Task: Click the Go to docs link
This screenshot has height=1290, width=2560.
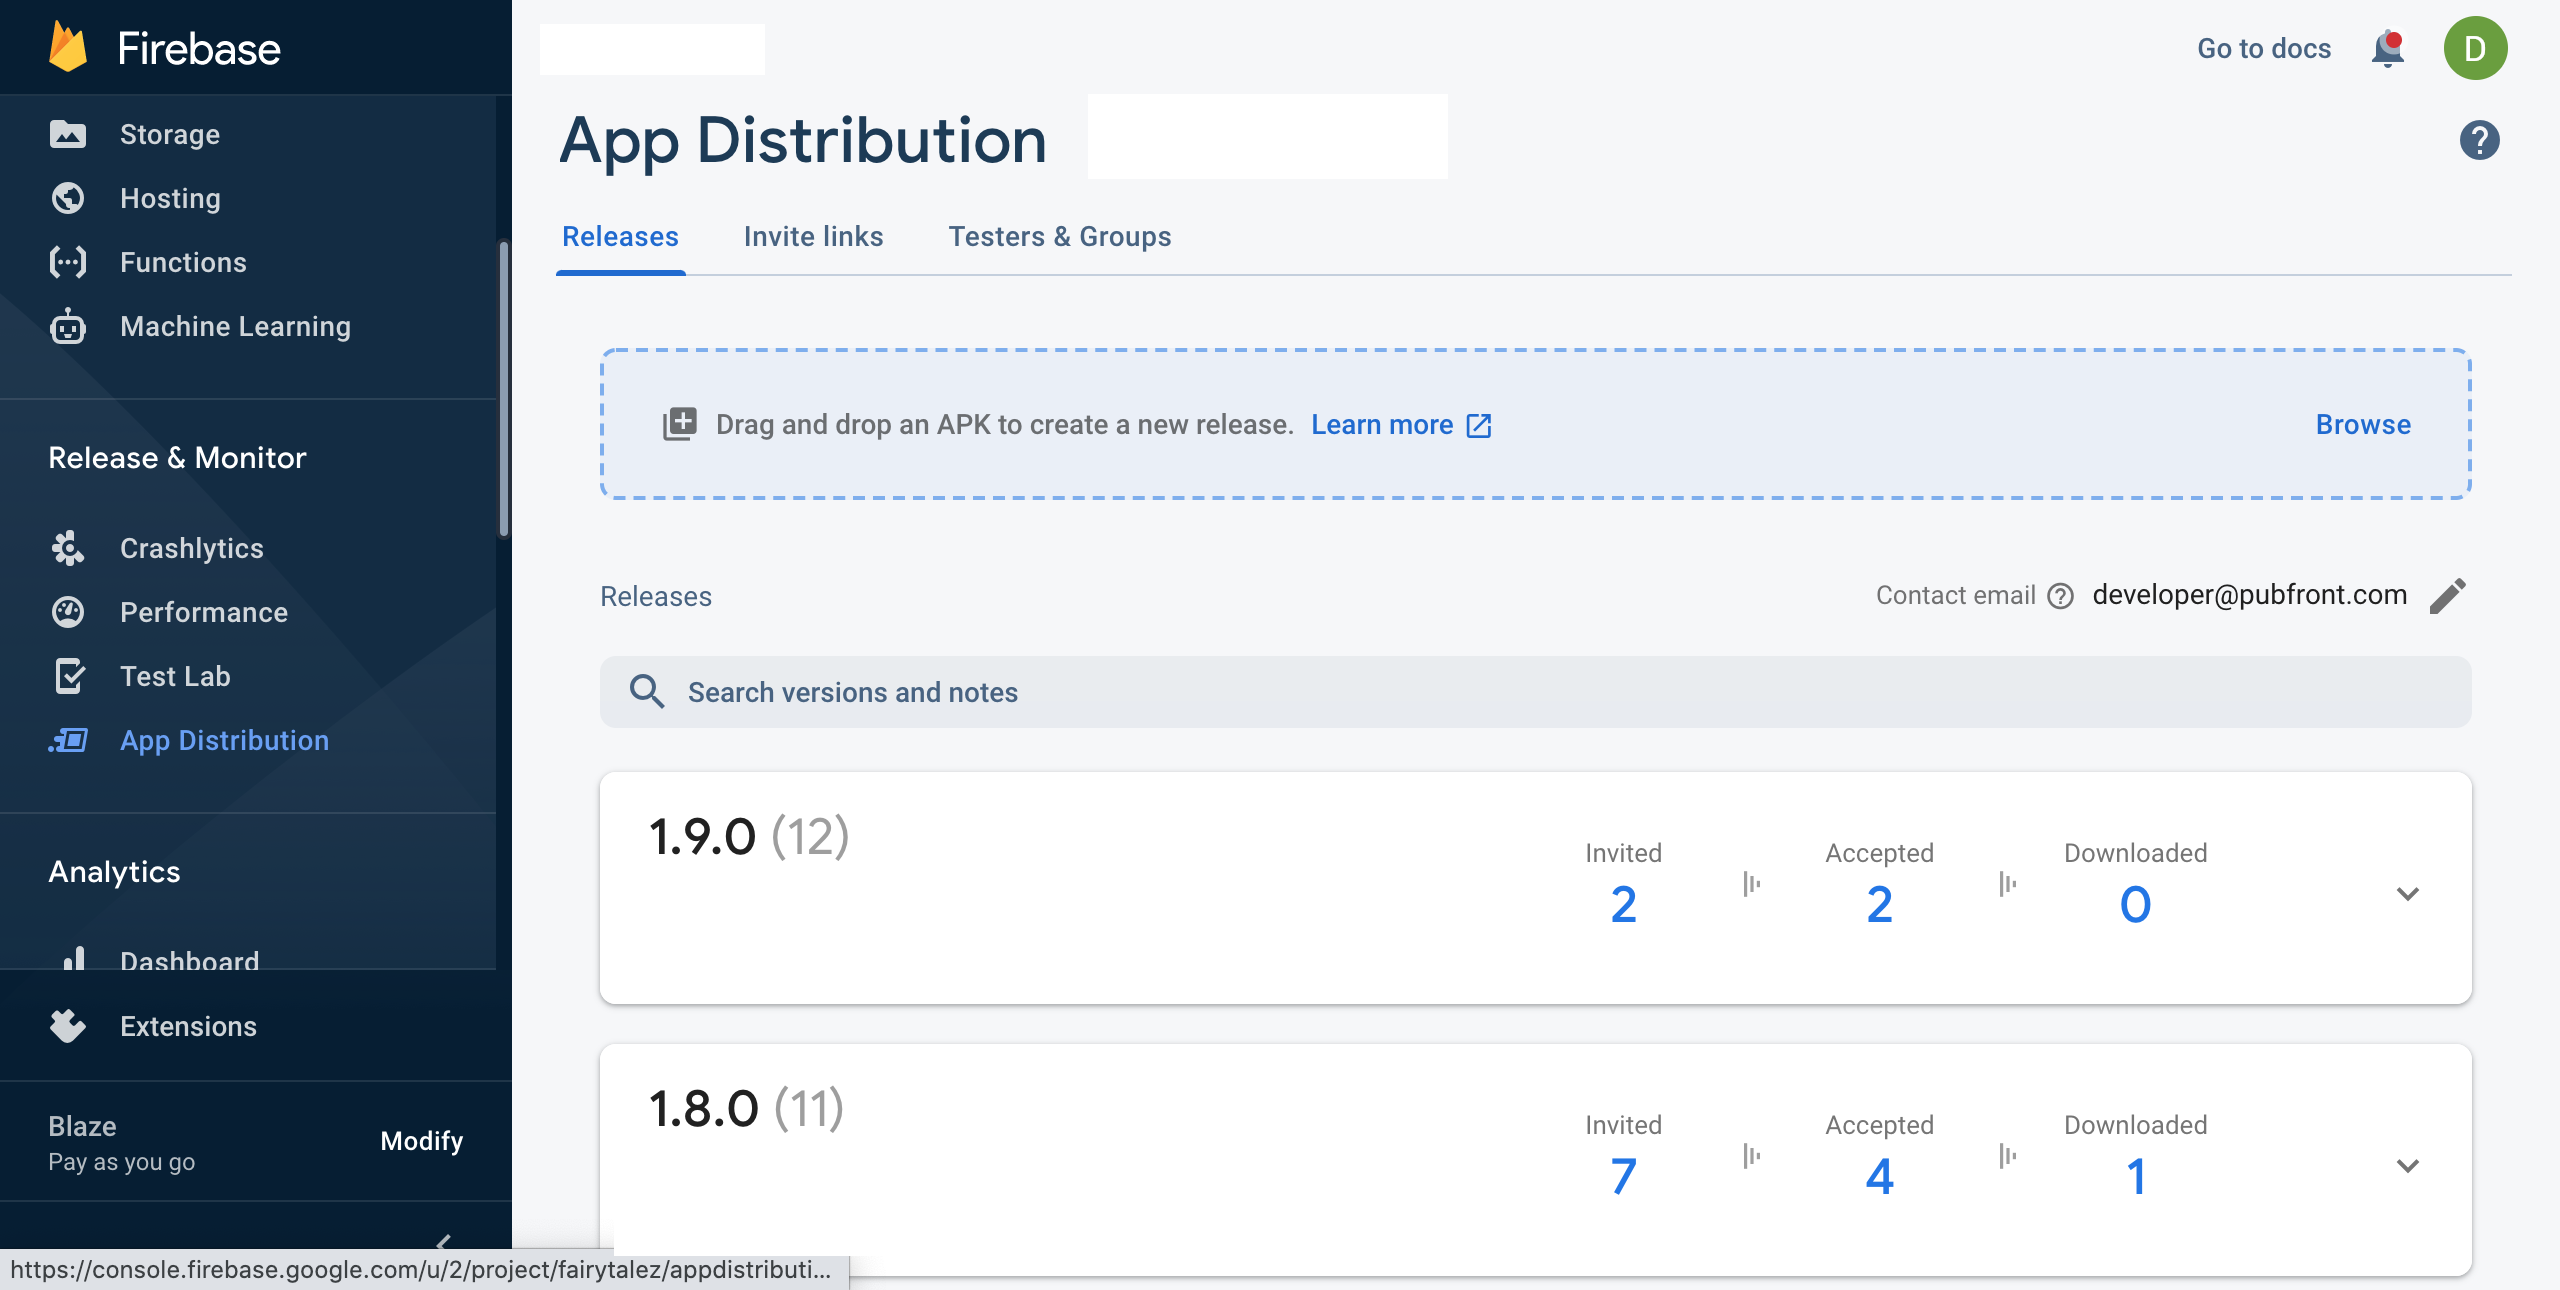Action: [2264, 48]
